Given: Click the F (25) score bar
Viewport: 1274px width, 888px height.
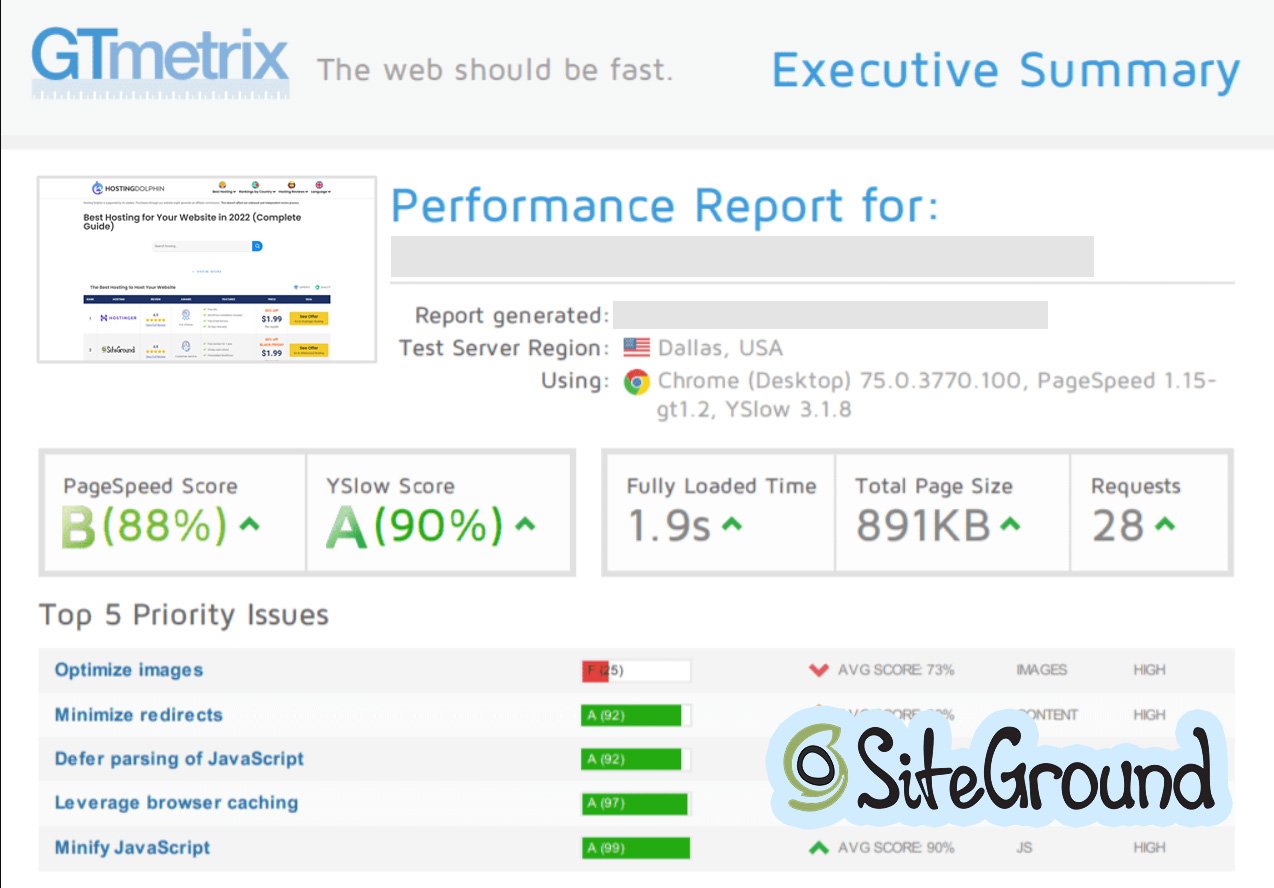Looking at the screenshot, I should click(636, 670).
